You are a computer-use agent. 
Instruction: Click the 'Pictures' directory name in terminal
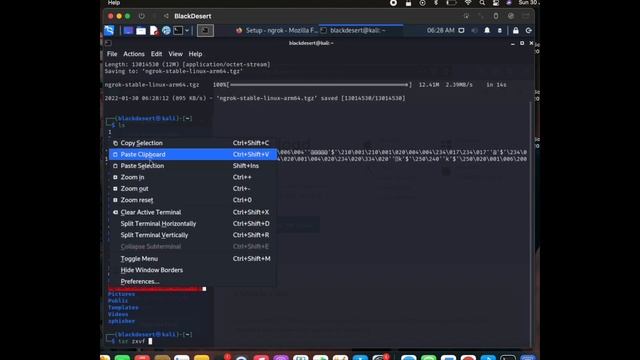(x=121, y=294)
